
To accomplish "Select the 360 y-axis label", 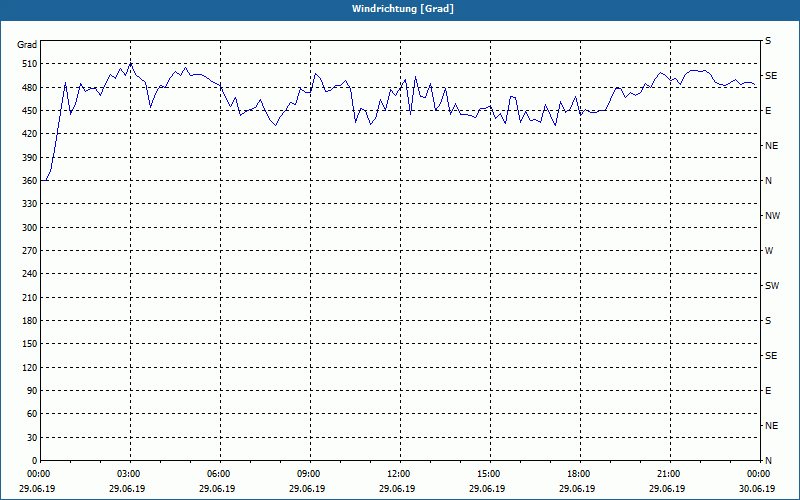I will 30,181.
